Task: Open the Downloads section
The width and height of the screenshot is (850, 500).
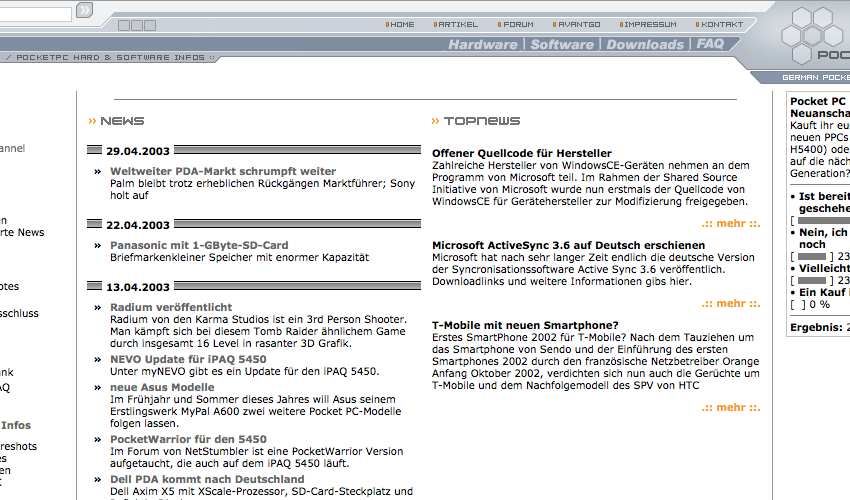Action: pyautogui.click(x=645, y=44)
